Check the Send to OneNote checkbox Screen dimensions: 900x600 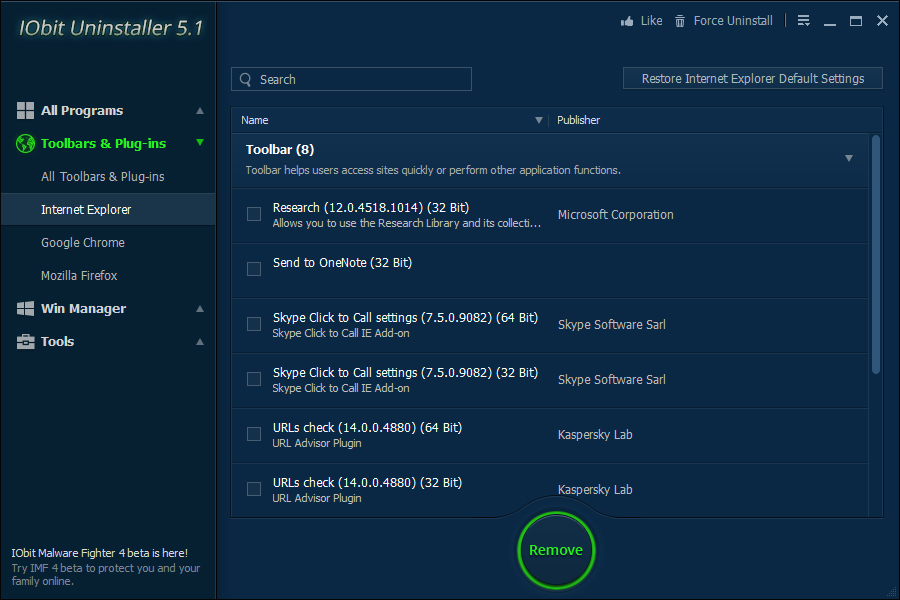(x=254, y=269)
